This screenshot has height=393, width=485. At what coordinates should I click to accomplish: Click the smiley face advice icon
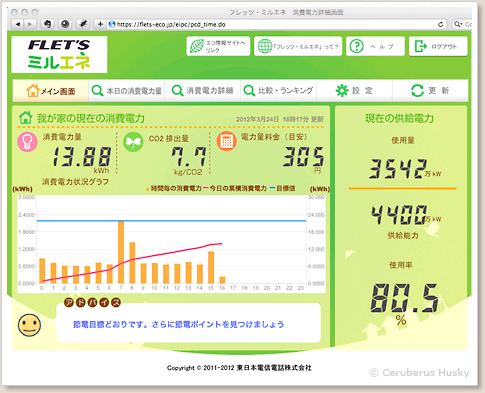coord(29,325)
